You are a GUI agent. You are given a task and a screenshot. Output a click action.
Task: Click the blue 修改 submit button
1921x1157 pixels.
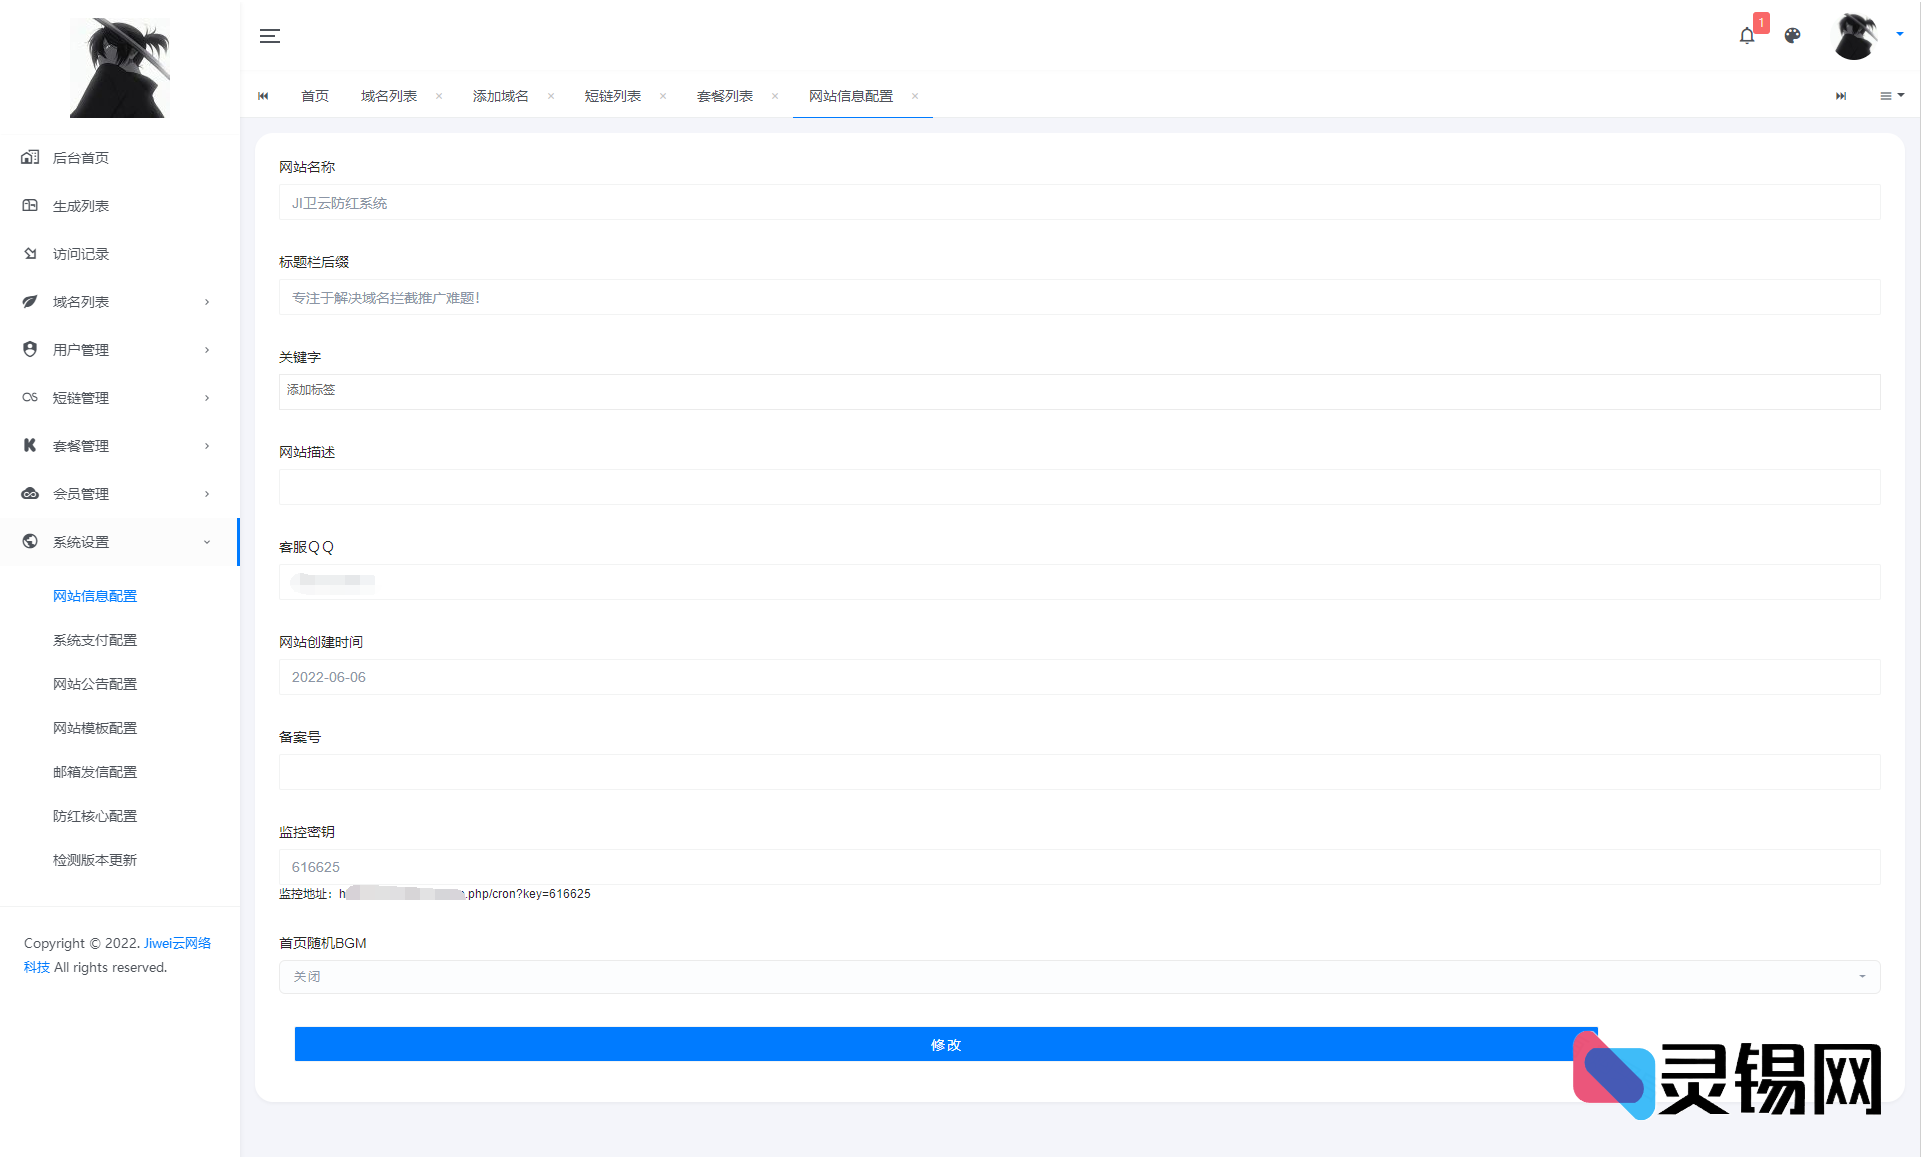point(944,1044)
